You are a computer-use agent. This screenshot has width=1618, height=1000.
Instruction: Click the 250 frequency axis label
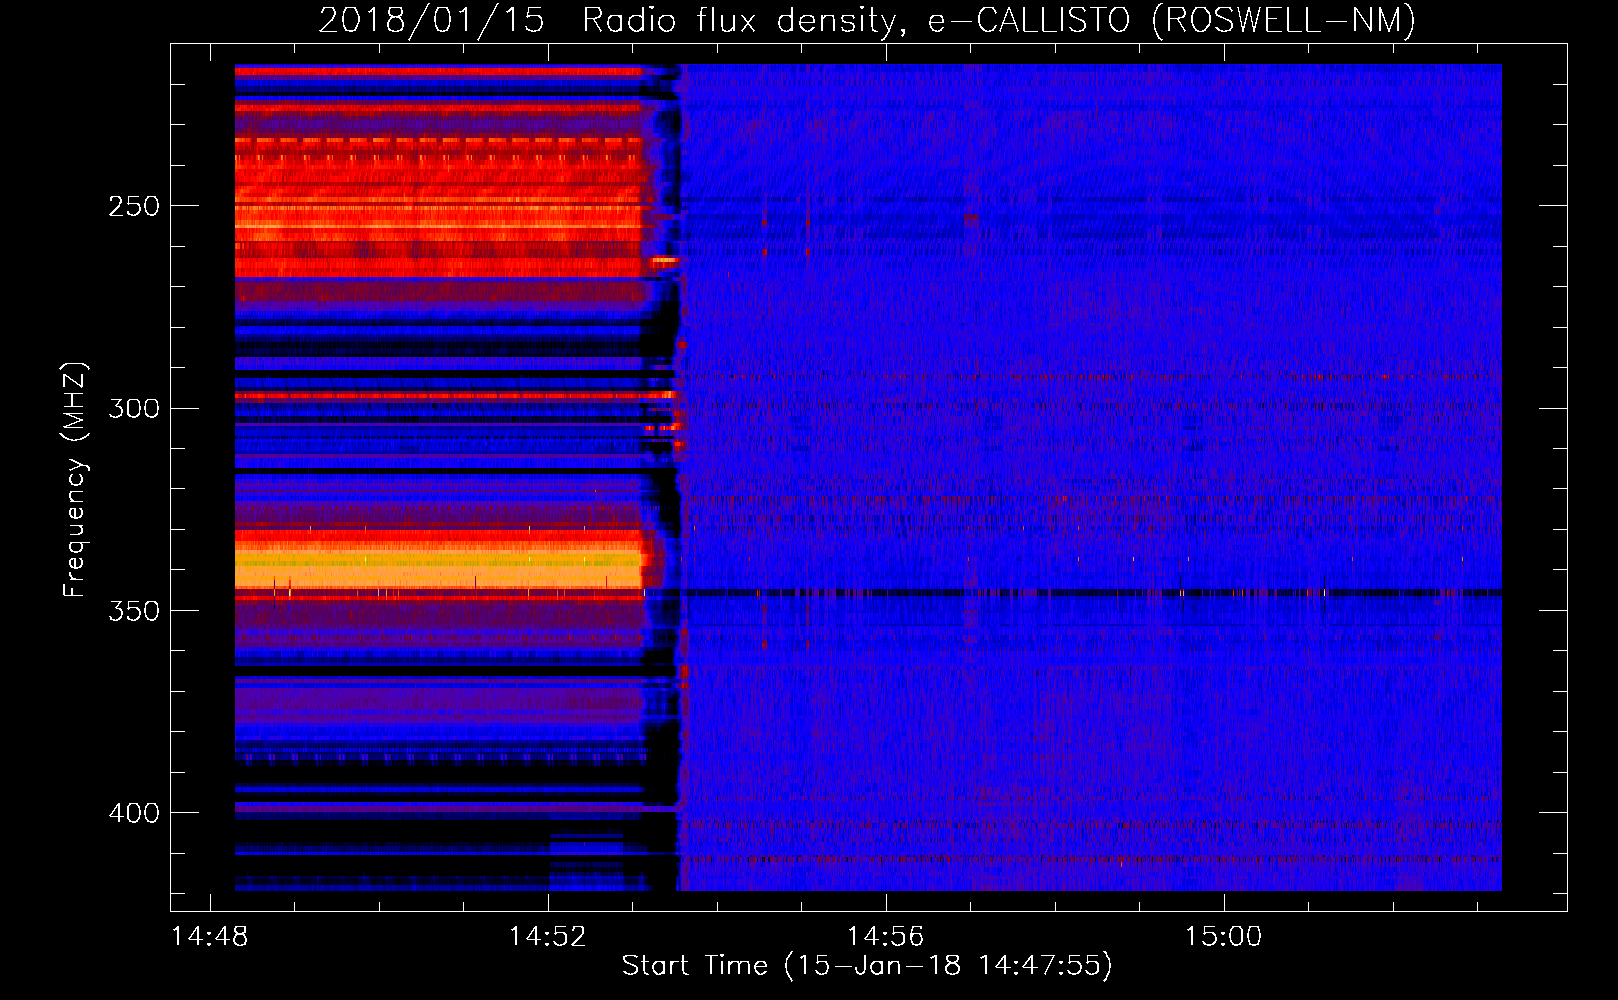134,207
